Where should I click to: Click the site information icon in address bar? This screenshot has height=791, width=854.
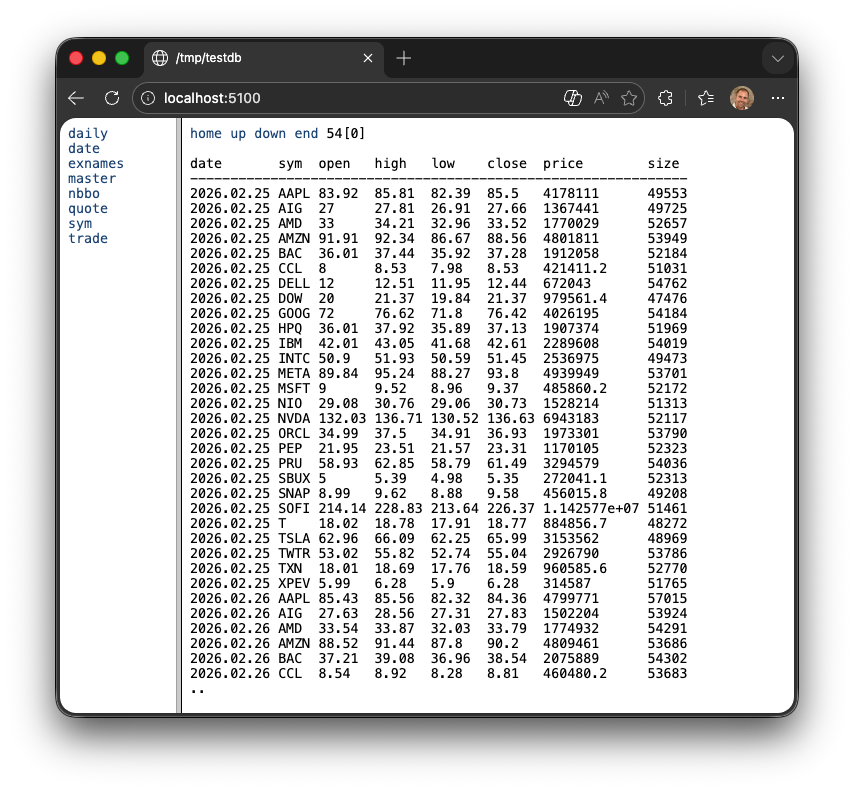coord(147,98)
